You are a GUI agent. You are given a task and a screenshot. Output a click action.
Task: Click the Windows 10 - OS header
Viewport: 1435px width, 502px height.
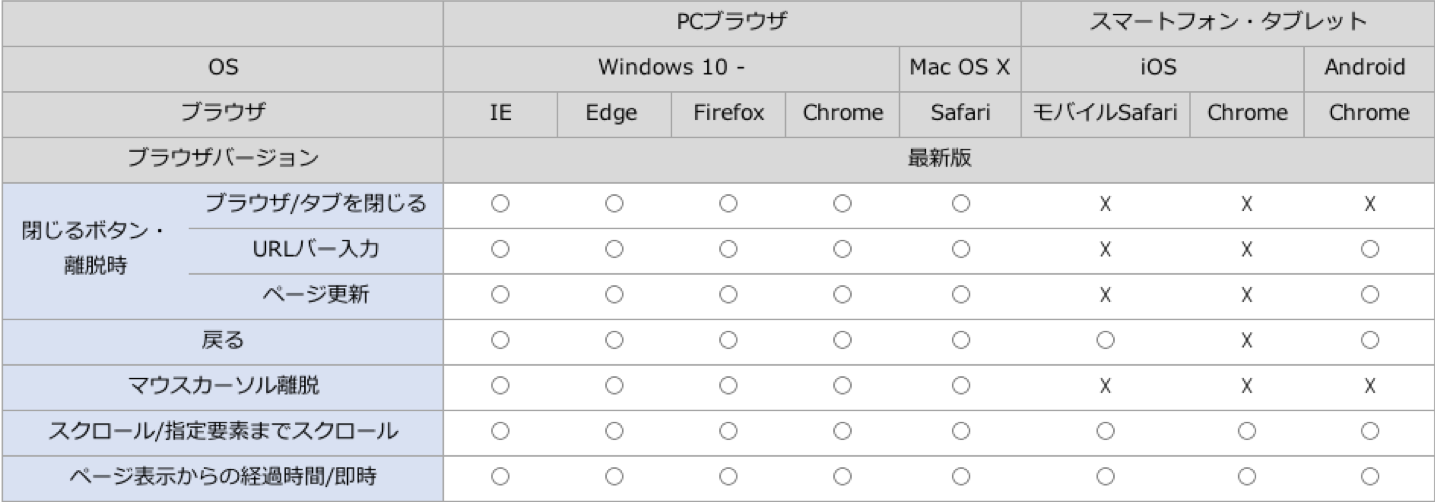[671, 68]
